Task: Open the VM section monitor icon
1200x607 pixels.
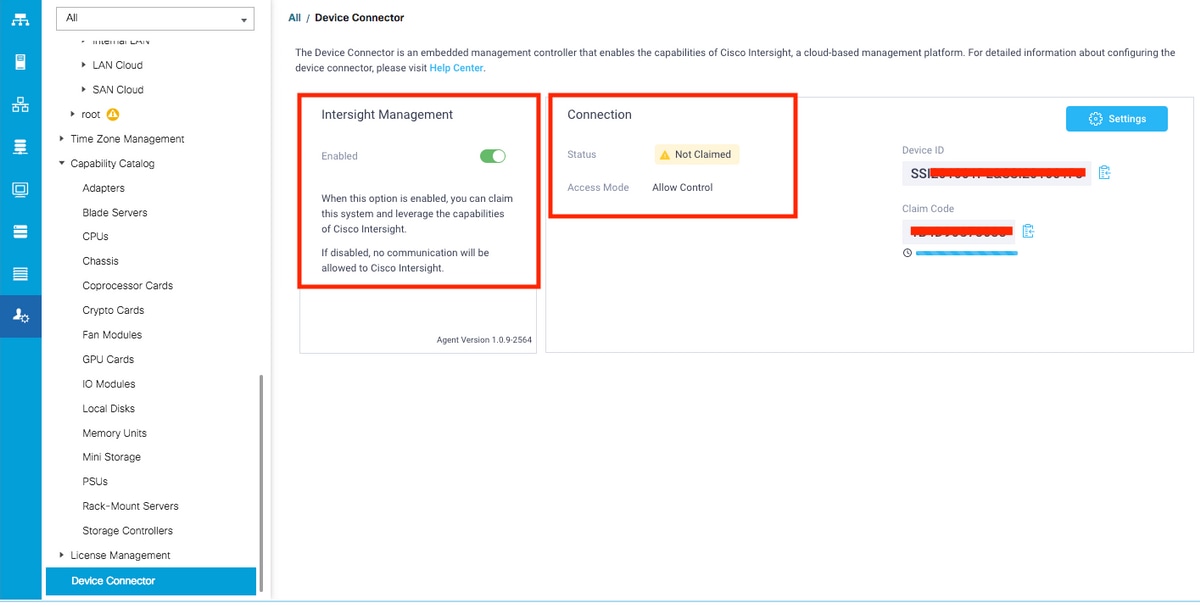Action: [20, 189]
